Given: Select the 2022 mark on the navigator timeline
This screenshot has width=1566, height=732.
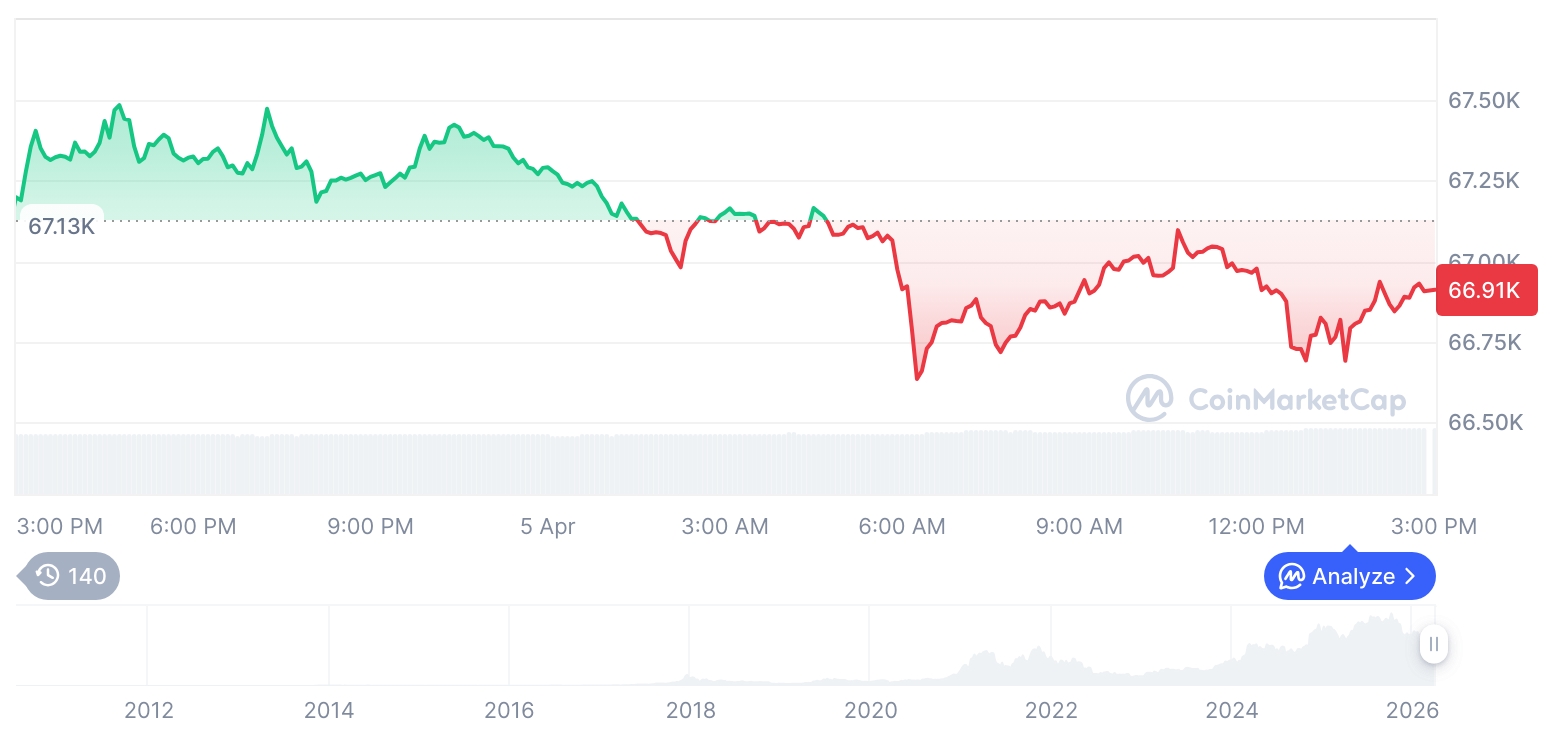Looking at the screenshot, I should point(1051,710).
